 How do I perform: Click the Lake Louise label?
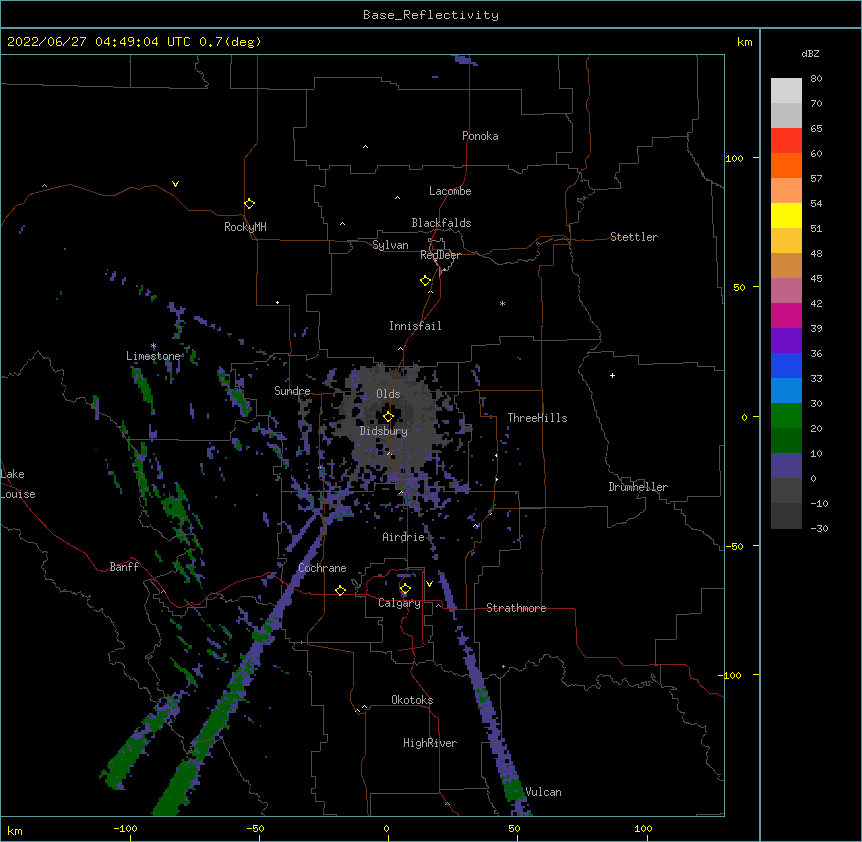(x=18, y=484)
